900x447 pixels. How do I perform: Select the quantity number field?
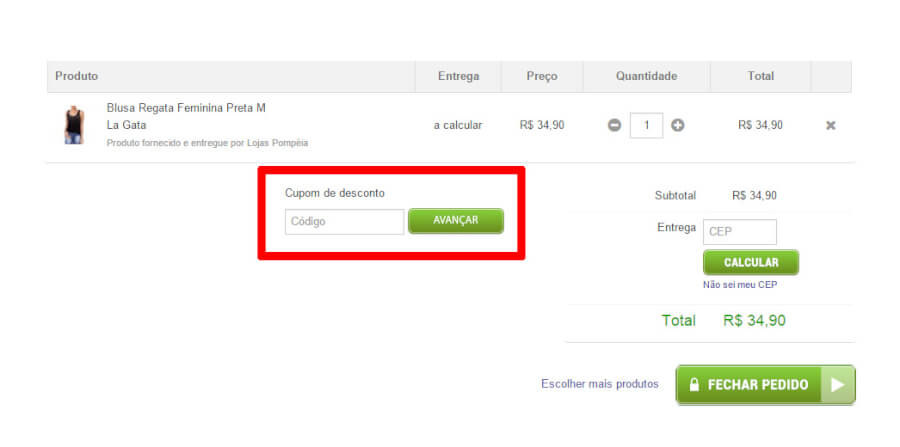click(x=646, y=126)
